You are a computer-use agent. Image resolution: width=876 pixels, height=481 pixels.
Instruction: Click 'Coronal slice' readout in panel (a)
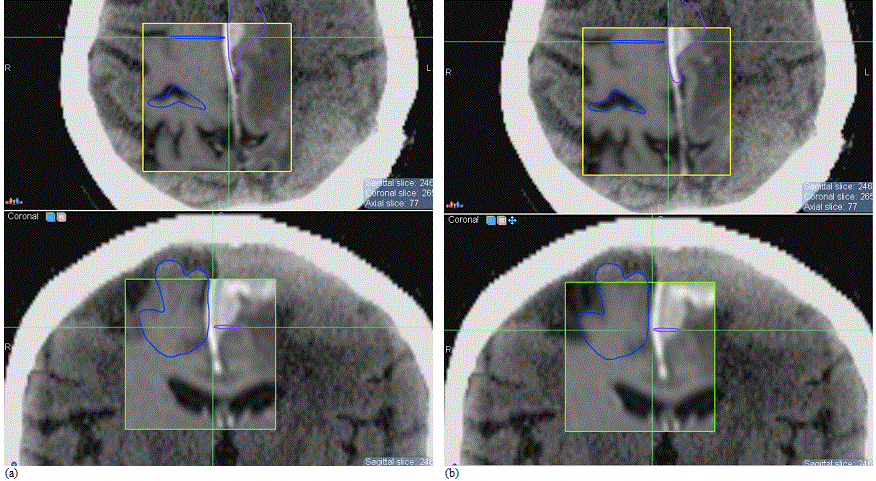(399, 193)
